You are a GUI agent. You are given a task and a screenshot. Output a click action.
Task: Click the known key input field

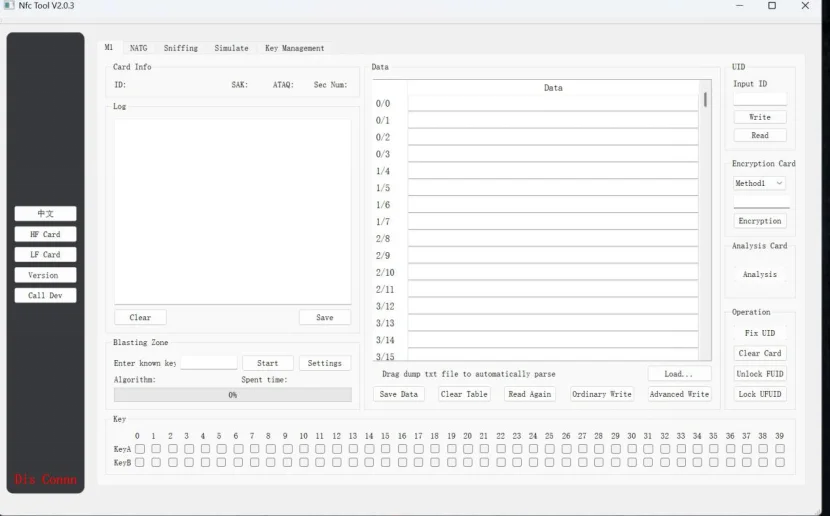pos(209,363)
